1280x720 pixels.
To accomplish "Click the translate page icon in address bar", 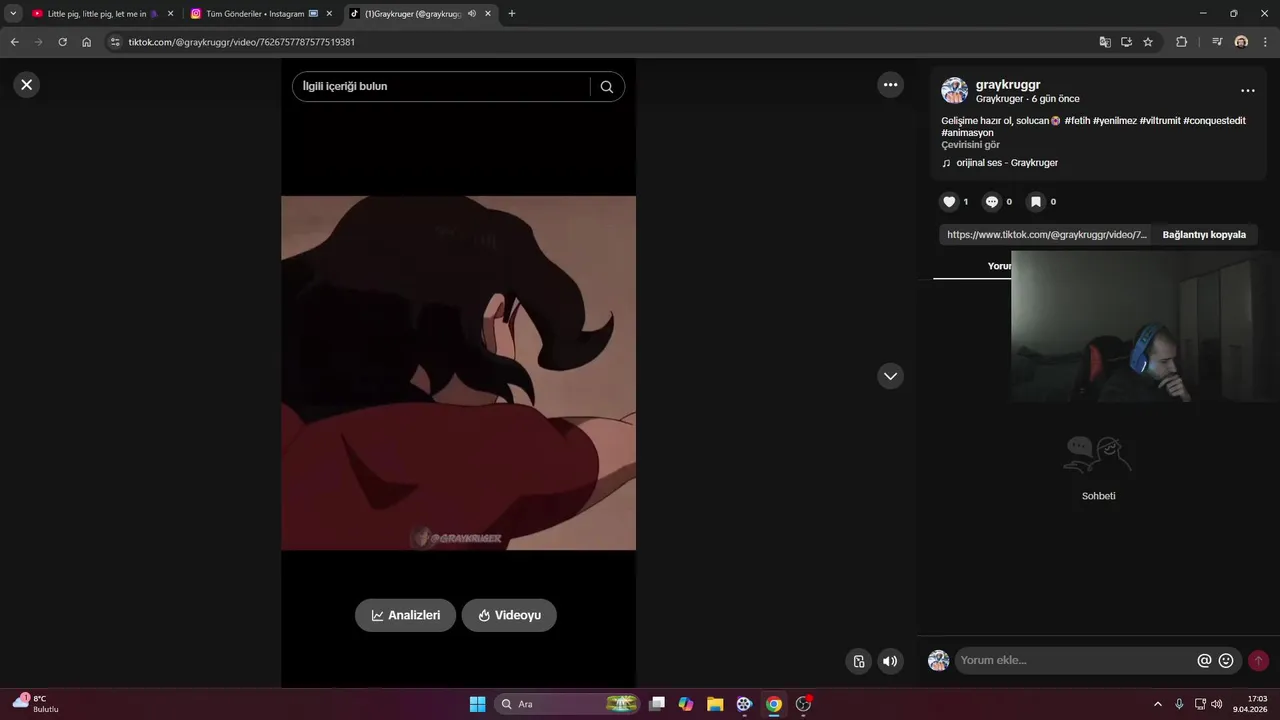I will point(1105,42).
